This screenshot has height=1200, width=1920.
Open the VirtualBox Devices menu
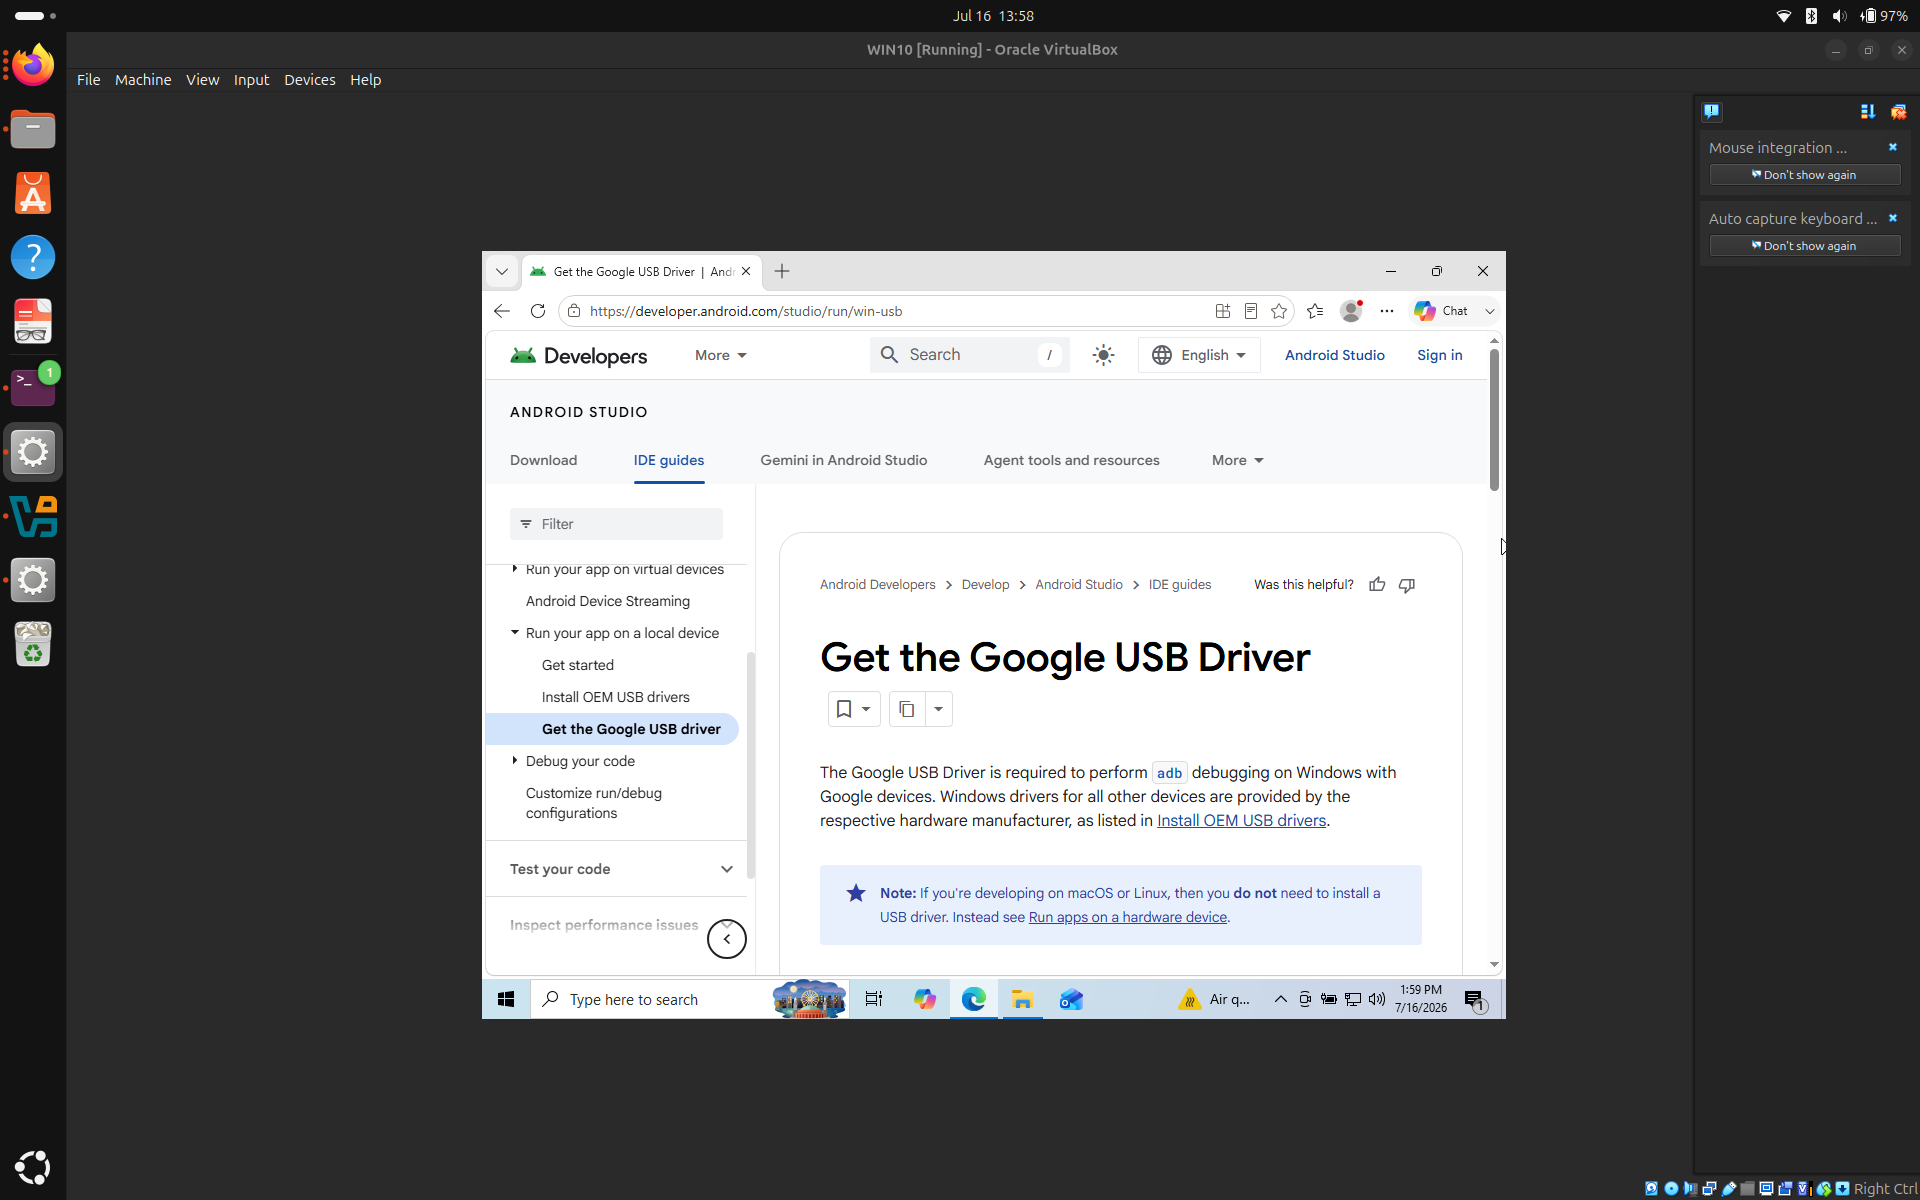(310, 80)
